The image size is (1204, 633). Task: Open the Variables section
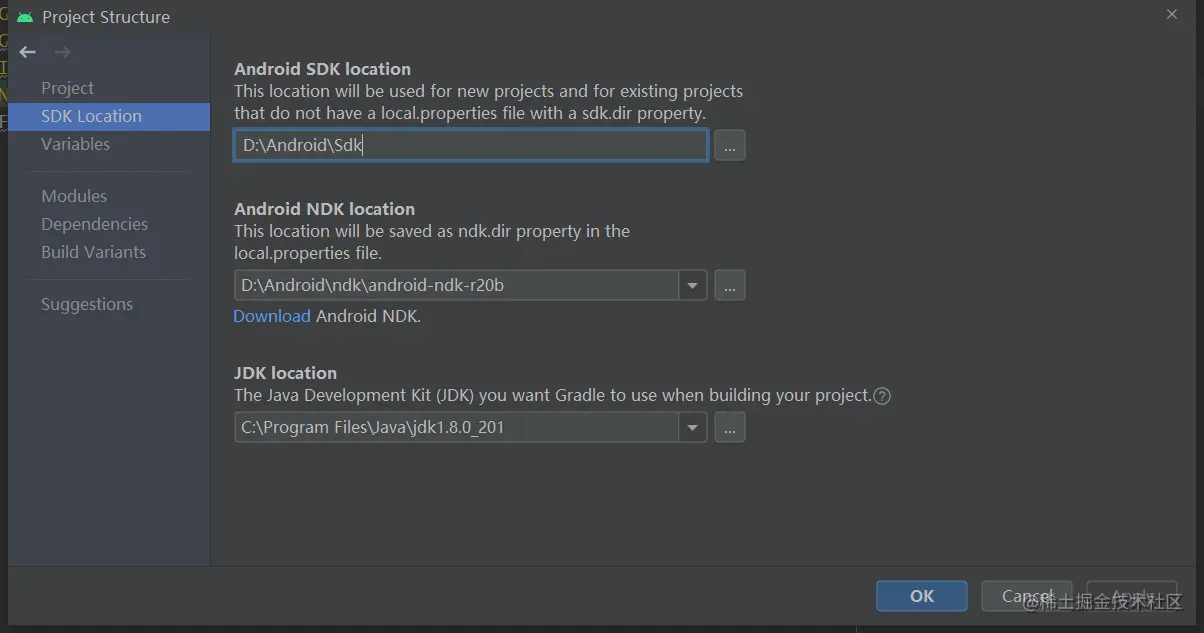point(76,144)
